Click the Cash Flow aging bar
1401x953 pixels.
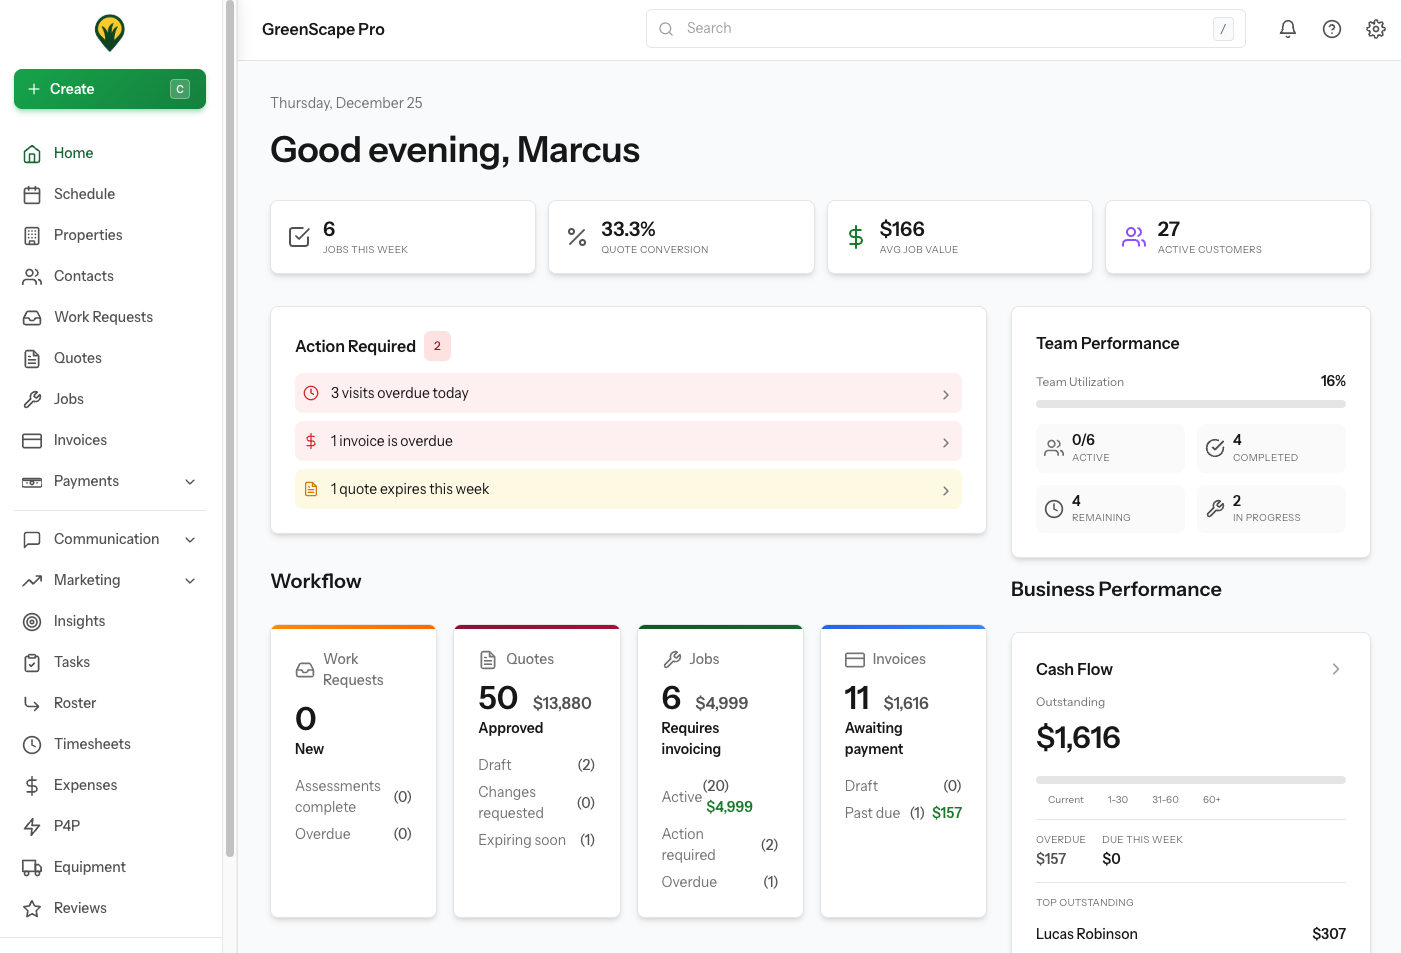(x=1191, y=780)
